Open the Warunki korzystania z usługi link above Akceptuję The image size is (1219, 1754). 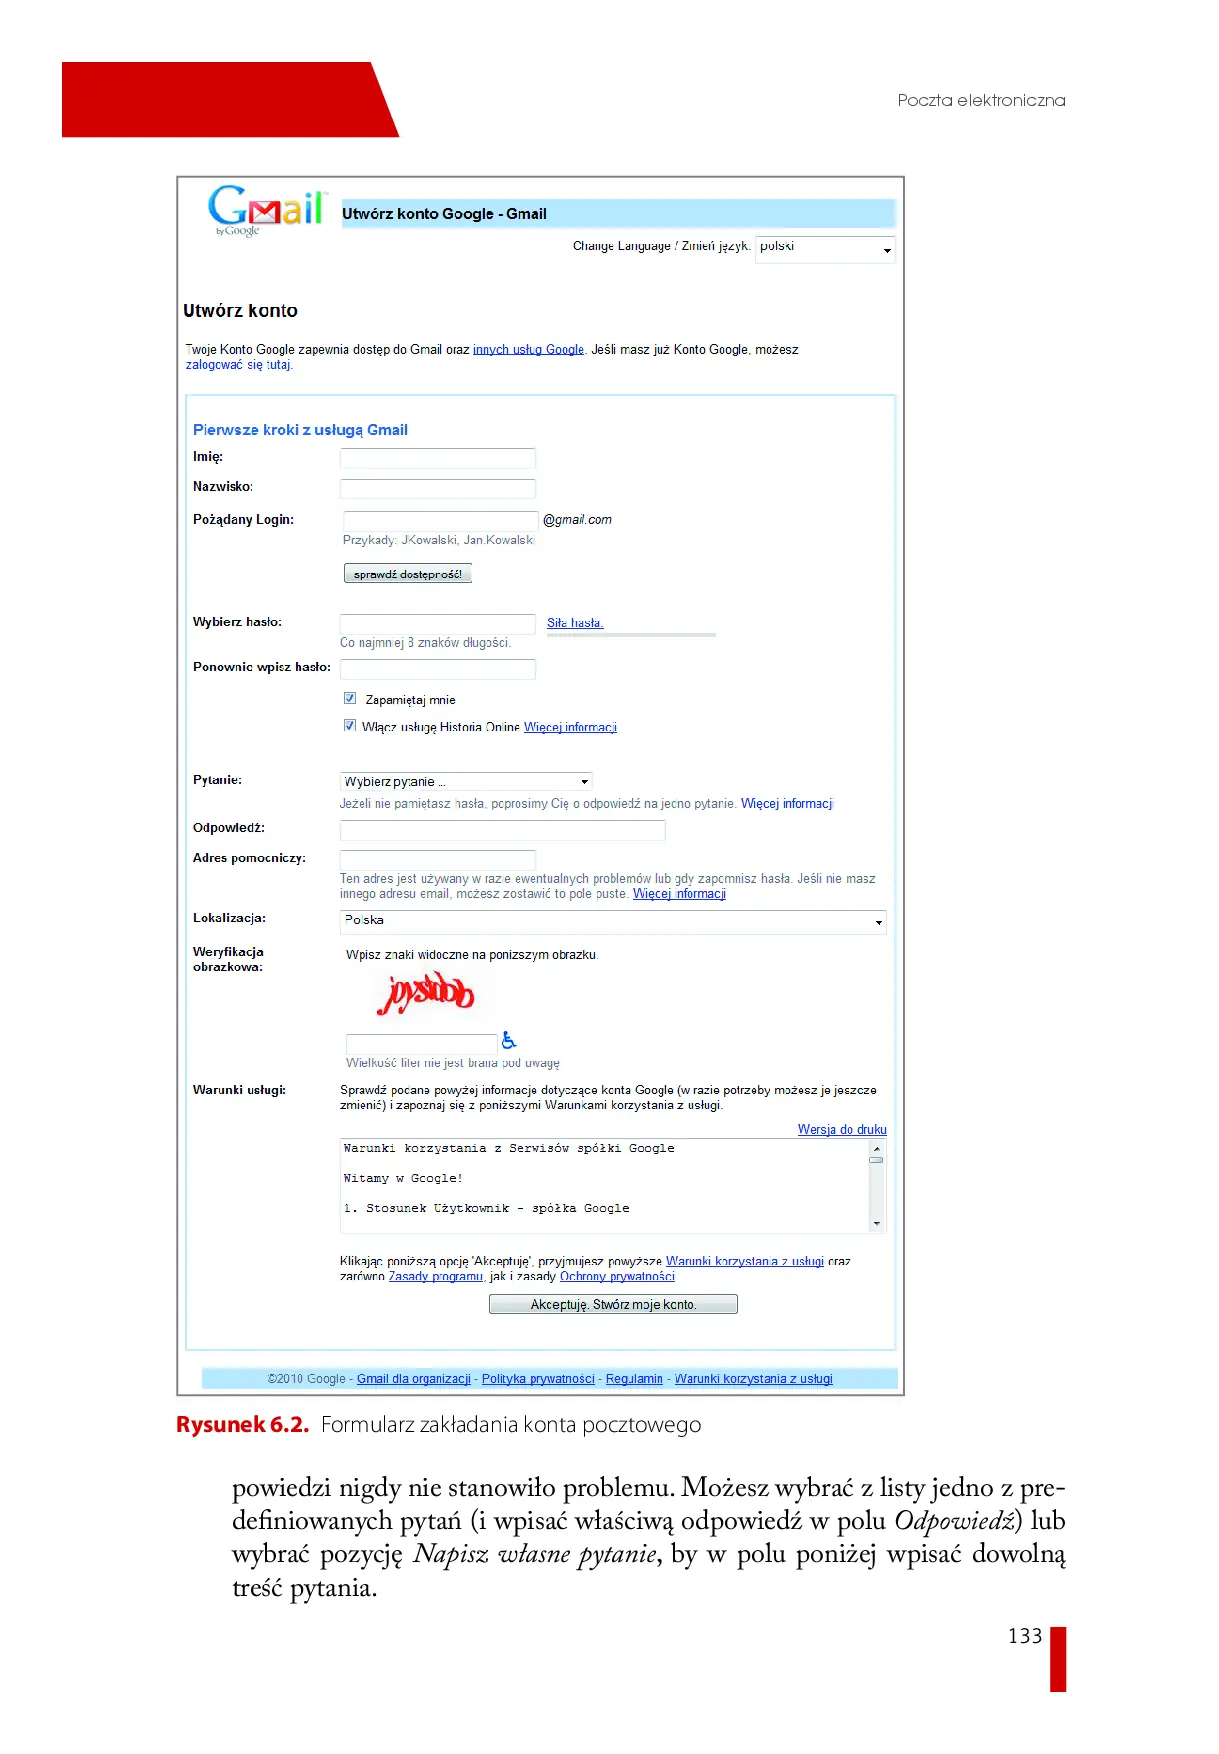pos(745,1261)
